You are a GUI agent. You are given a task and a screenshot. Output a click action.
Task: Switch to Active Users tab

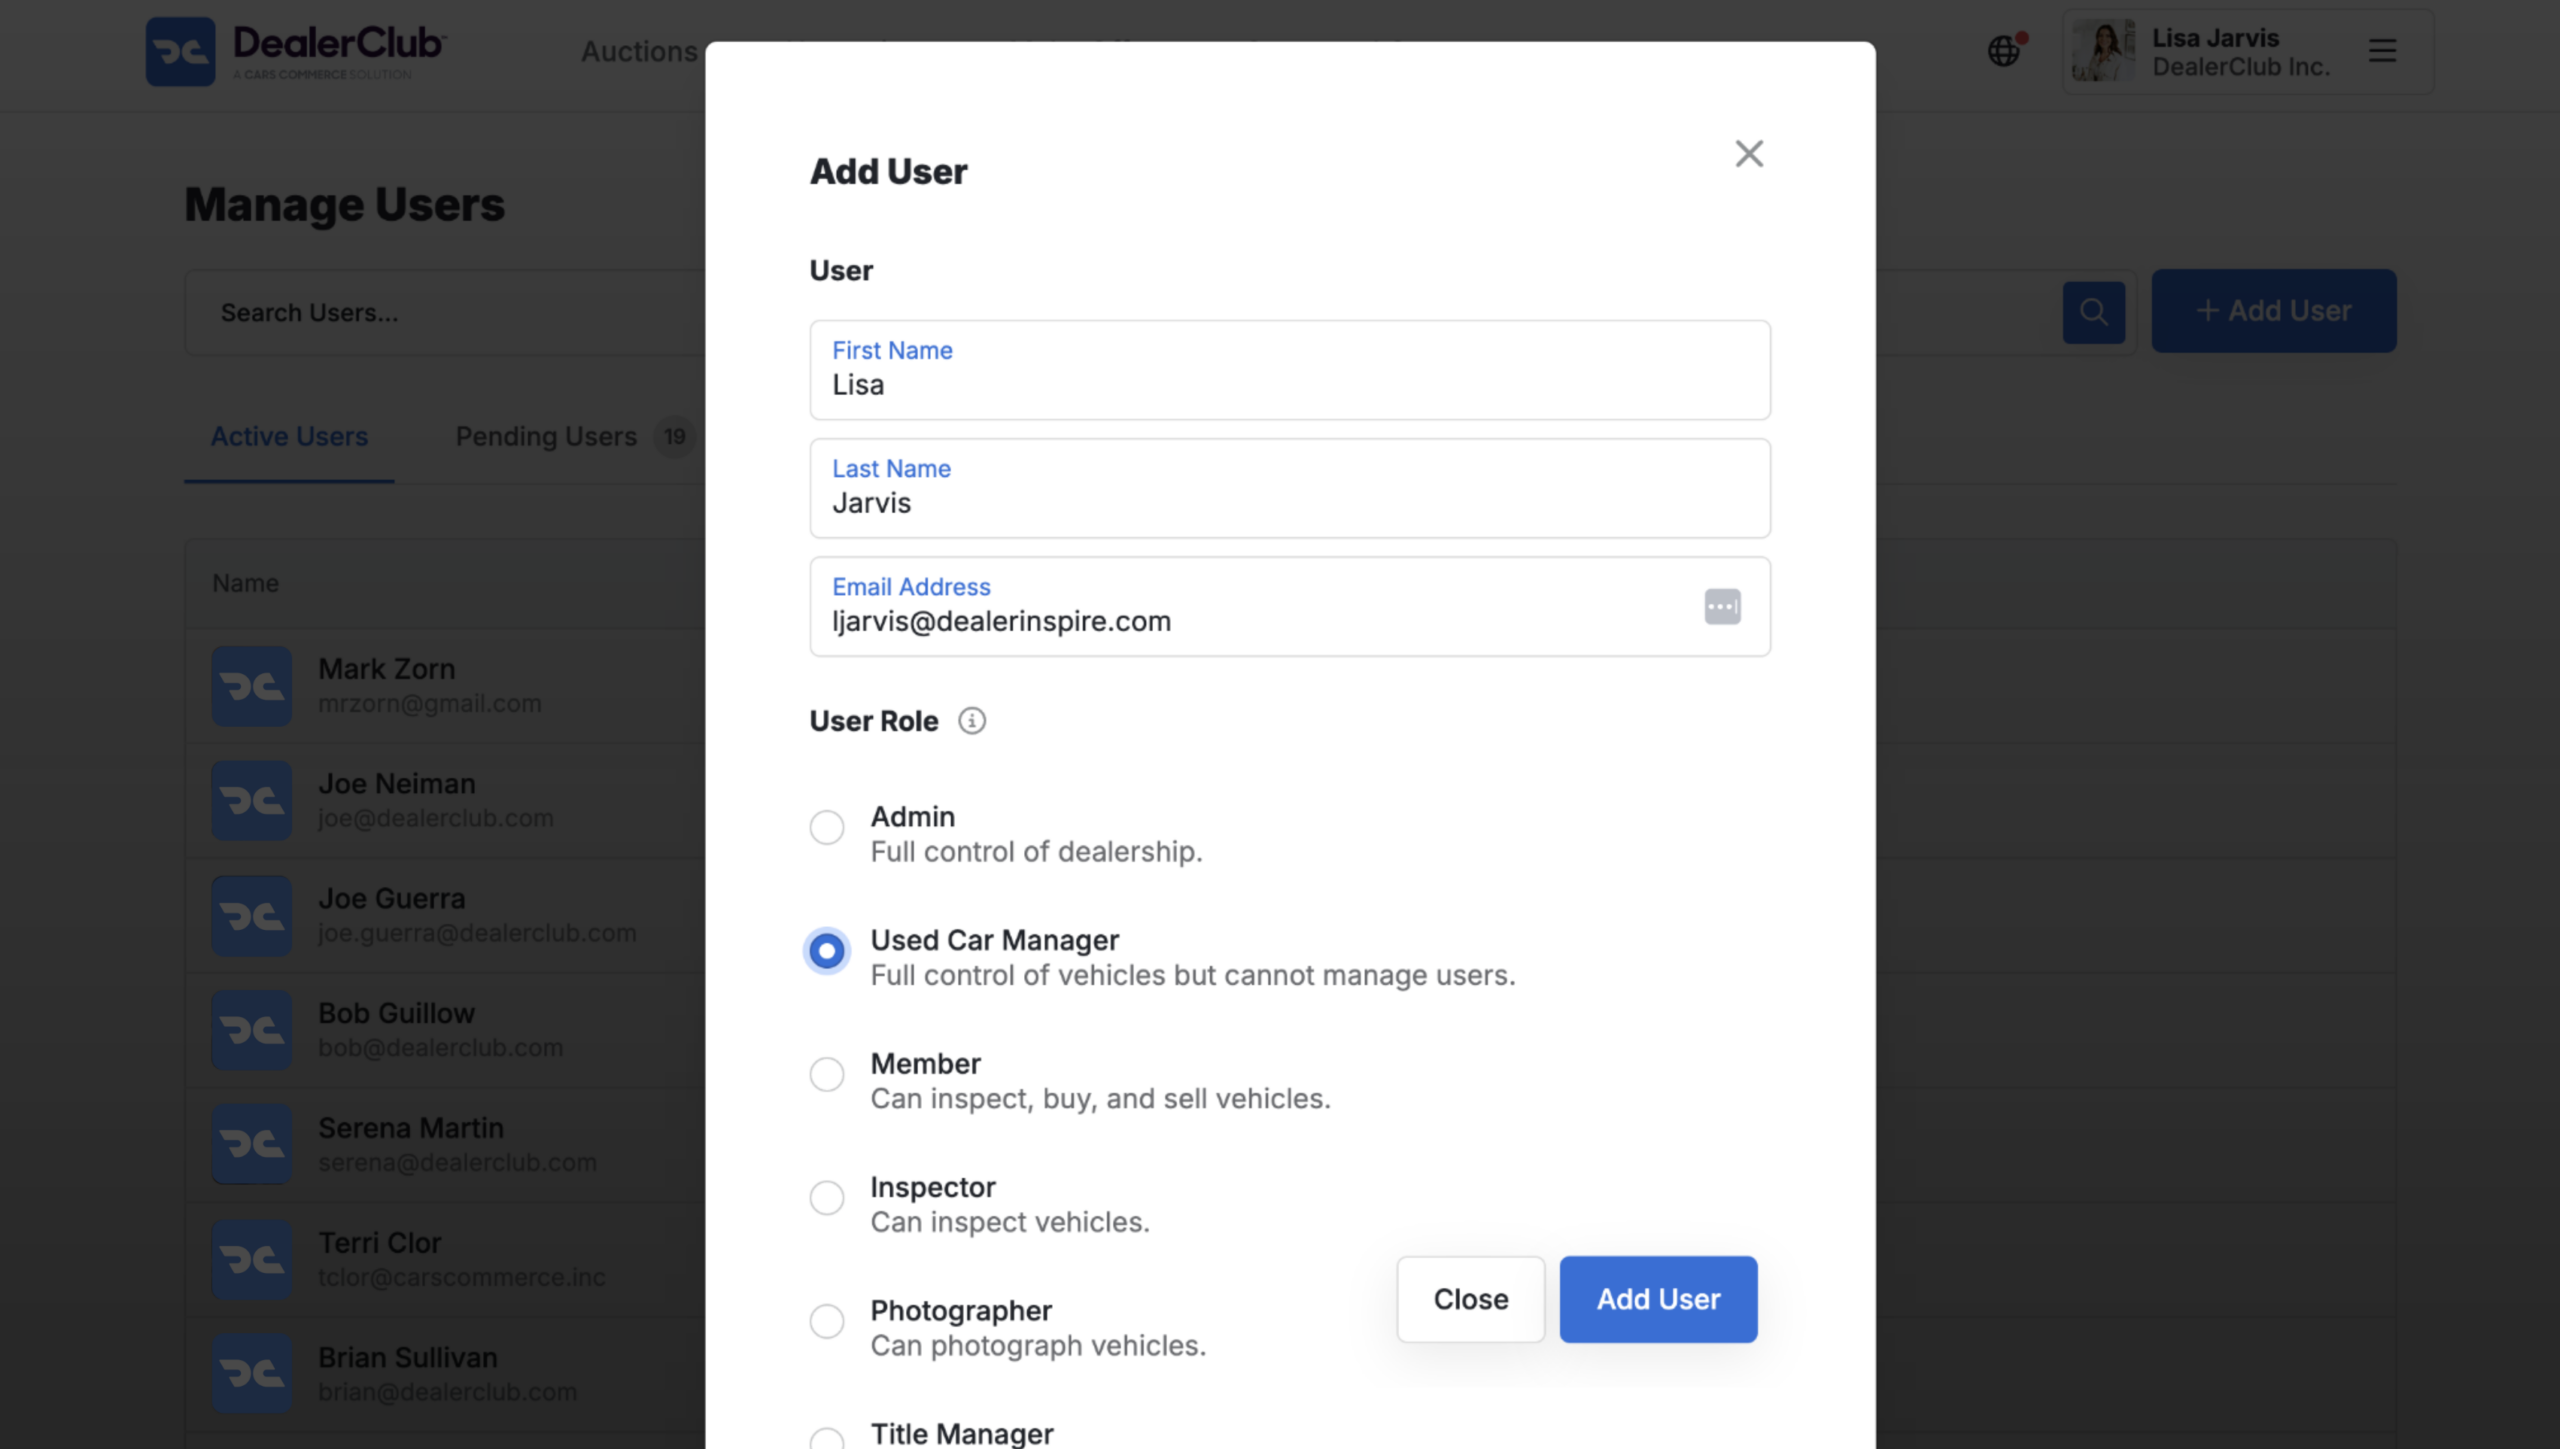(x=289, y=437)
